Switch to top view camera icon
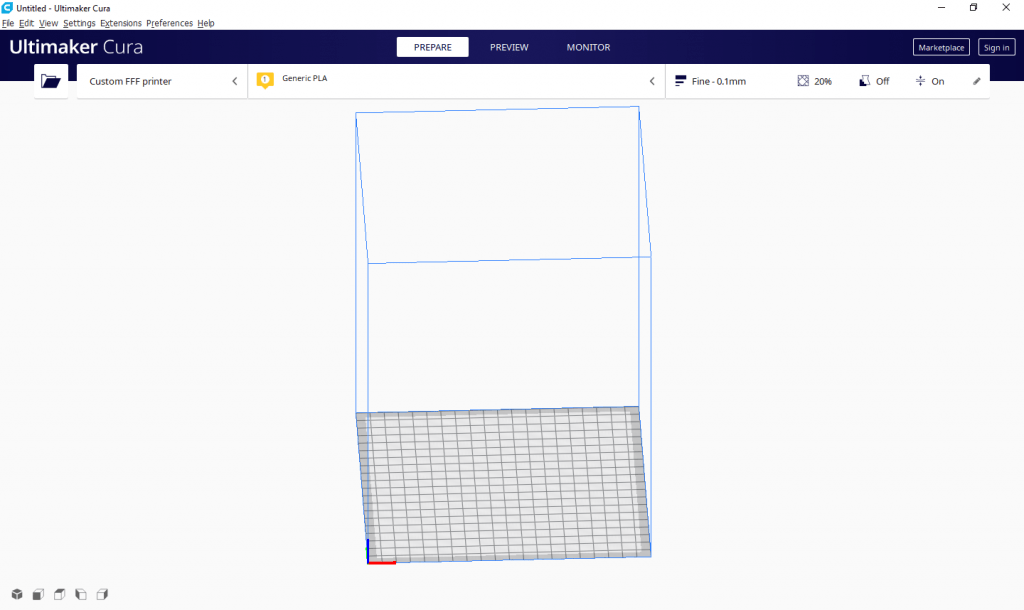This screenshot has height=610, width=1024. click(59, 594)
